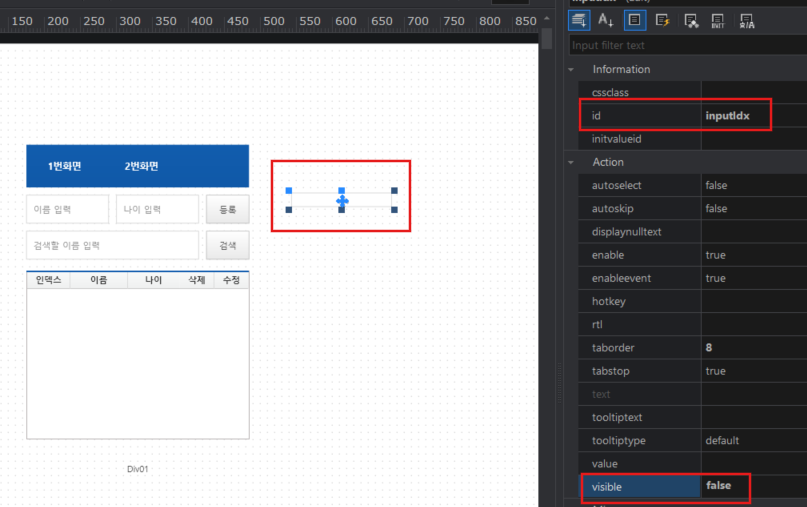The width and height of the screenshot is (807, 507).
Task: Select the greyed text property
Action: (x=601, y=394)
